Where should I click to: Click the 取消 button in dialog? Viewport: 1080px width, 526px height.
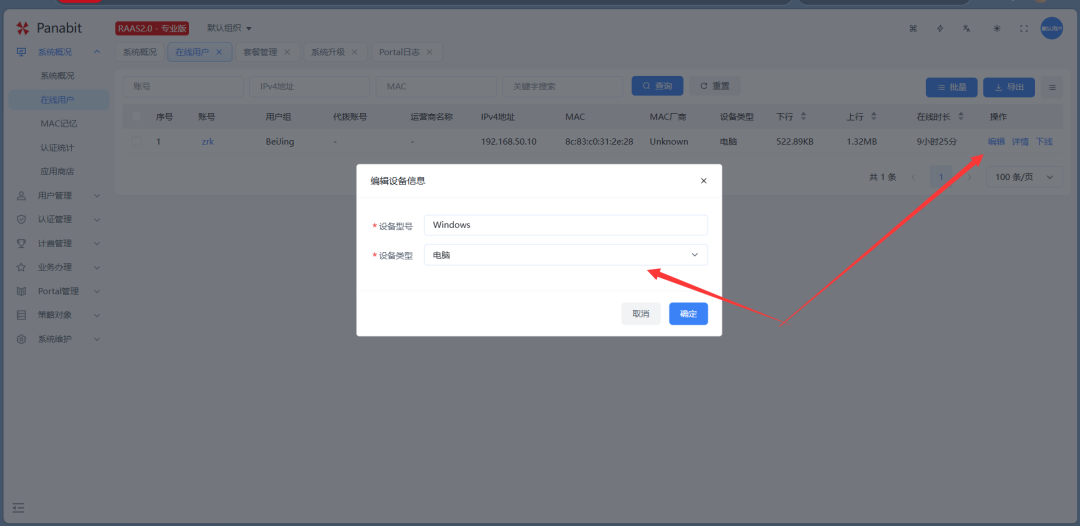pyautogui.click(x=641, y=313)
